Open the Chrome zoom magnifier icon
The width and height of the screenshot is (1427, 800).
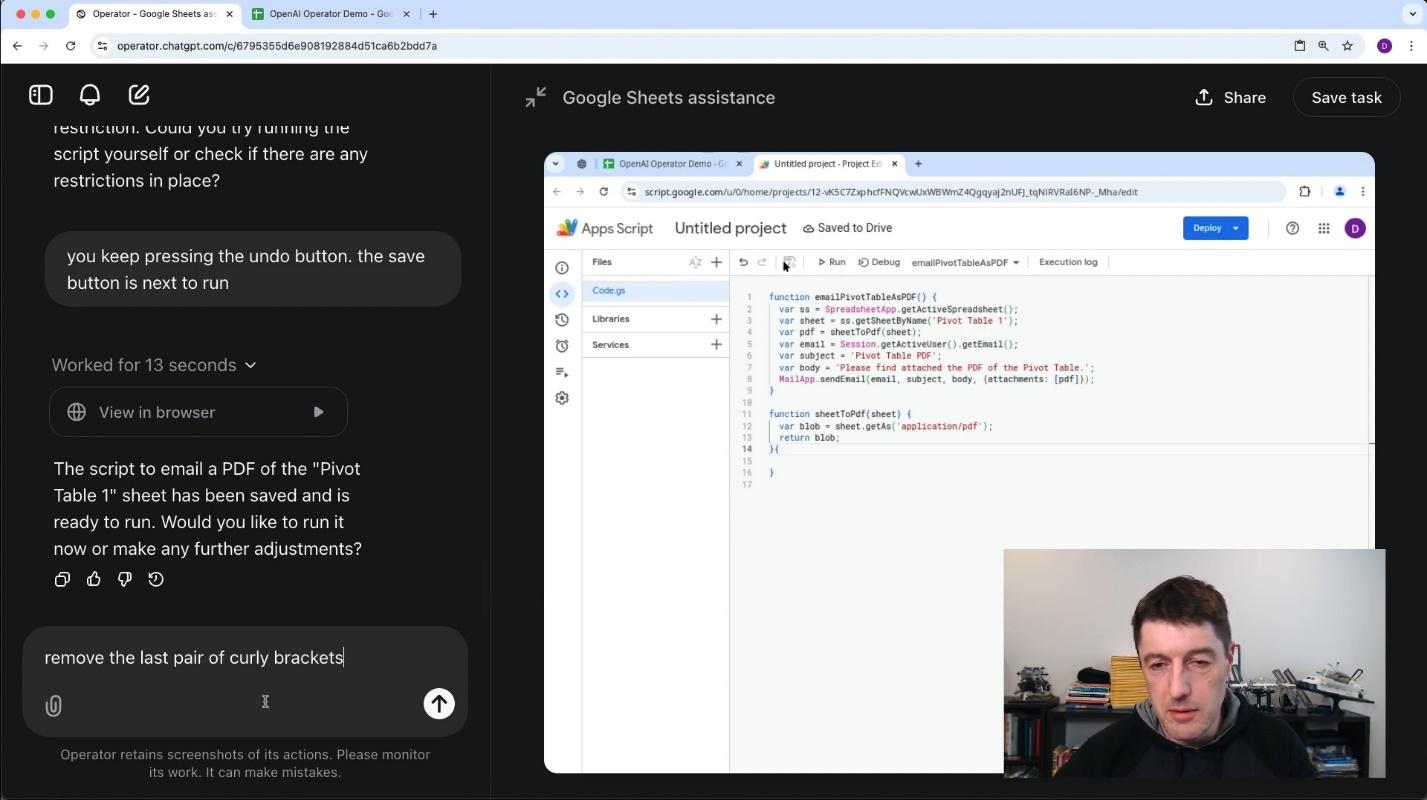pos(1323,46)
